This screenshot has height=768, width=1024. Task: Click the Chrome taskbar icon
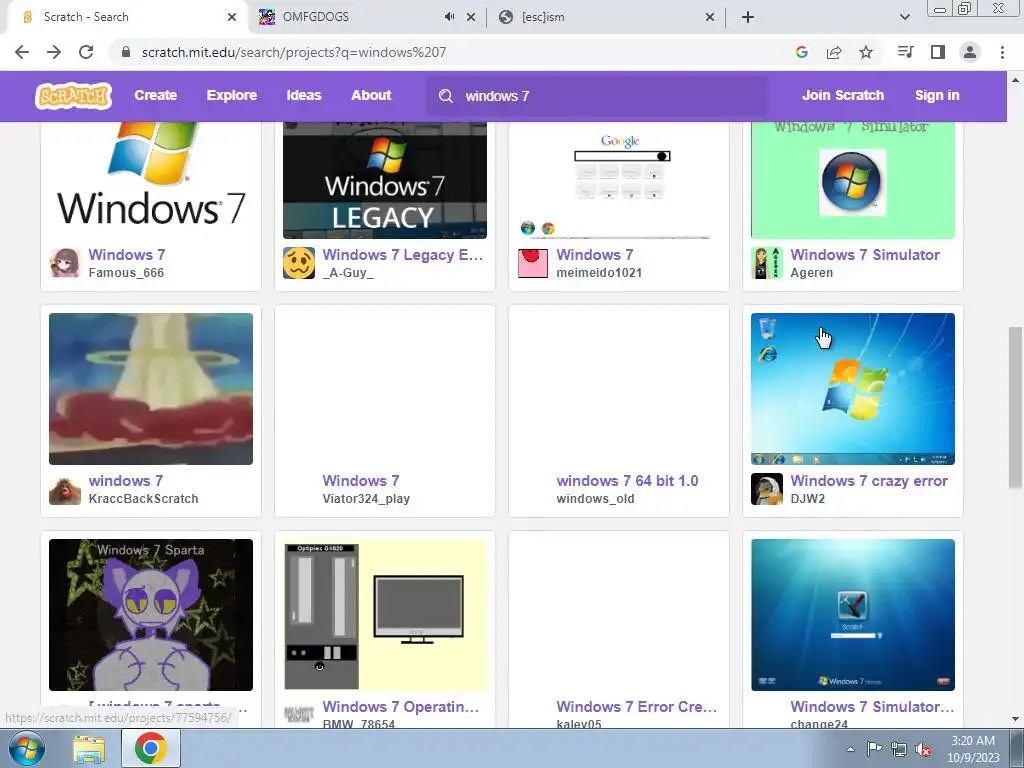(150, 748)
